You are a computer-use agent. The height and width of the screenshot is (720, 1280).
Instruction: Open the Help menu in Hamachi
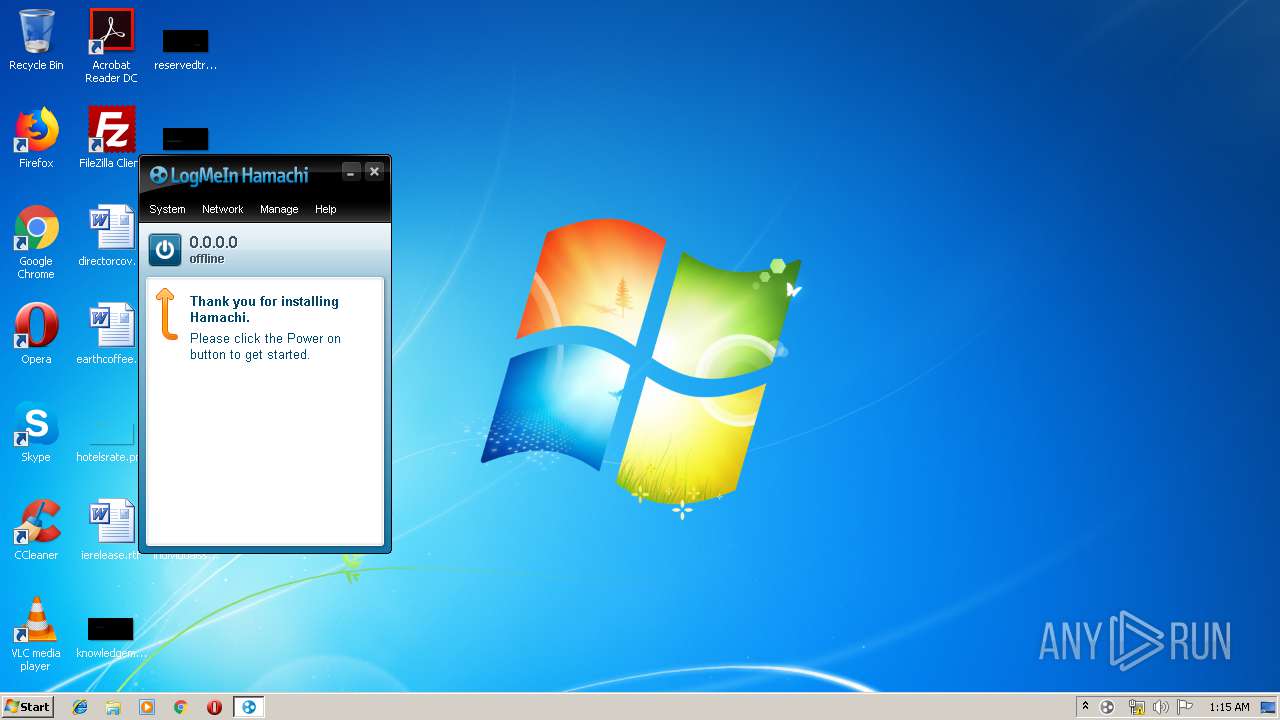pyautogui.click(x=325, y=209)
